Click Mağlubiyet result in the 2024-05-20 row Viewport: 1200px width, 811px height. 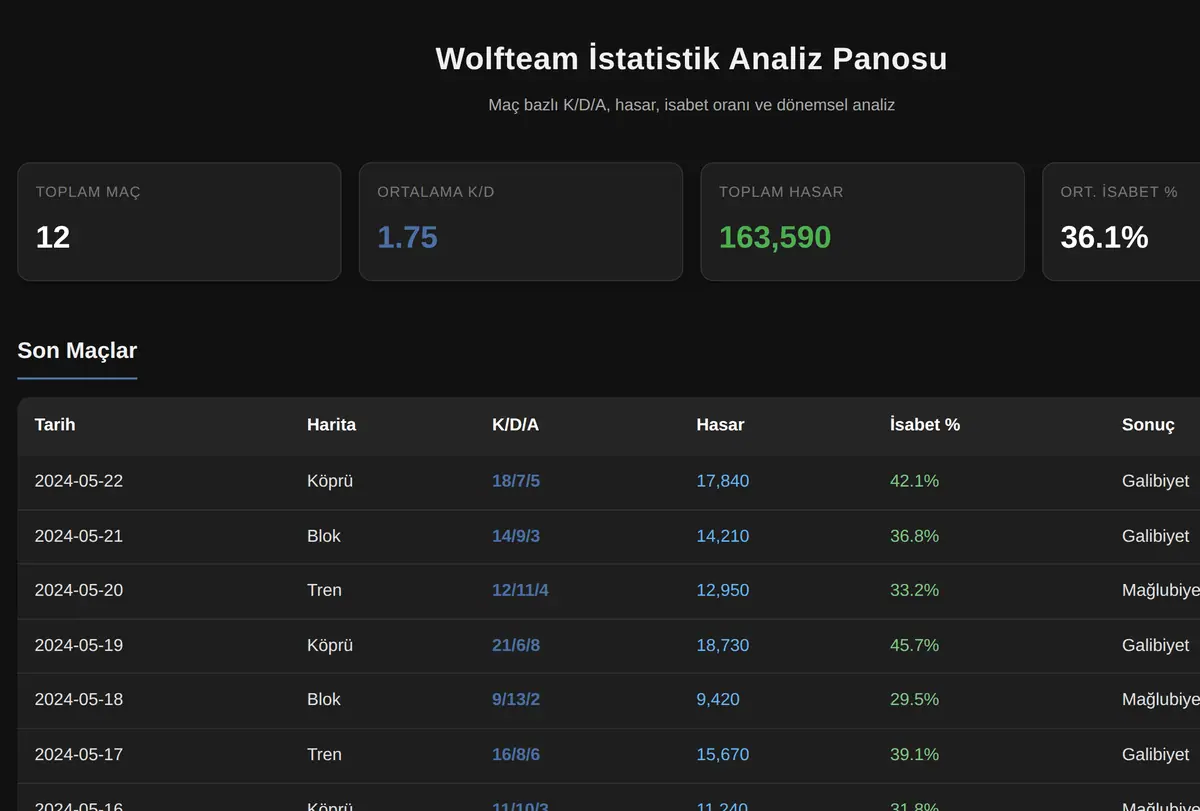click(x=1161, y=590)
